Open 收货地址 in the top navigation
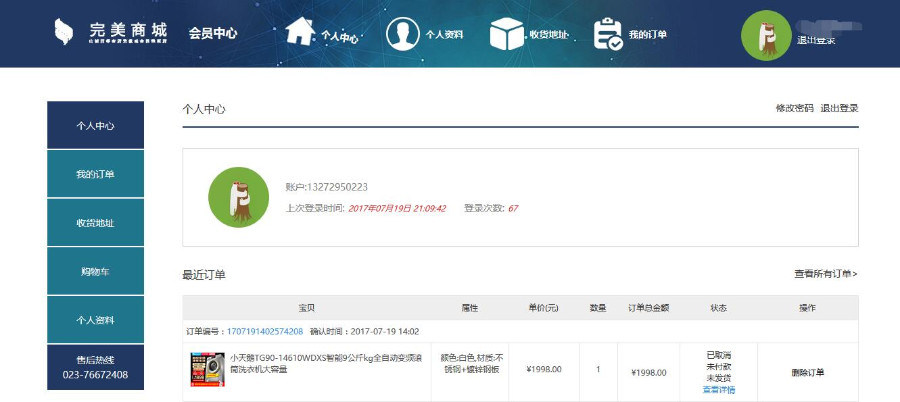900x402 pixels. tap(549, 34)
